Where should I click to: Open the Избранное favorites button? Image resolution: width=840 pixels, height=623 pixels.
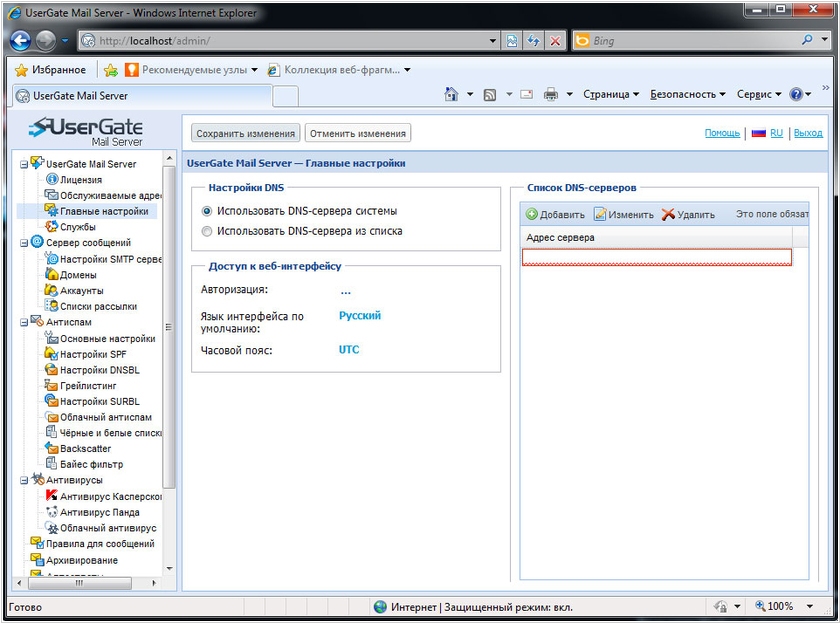(x=50, y=70)
